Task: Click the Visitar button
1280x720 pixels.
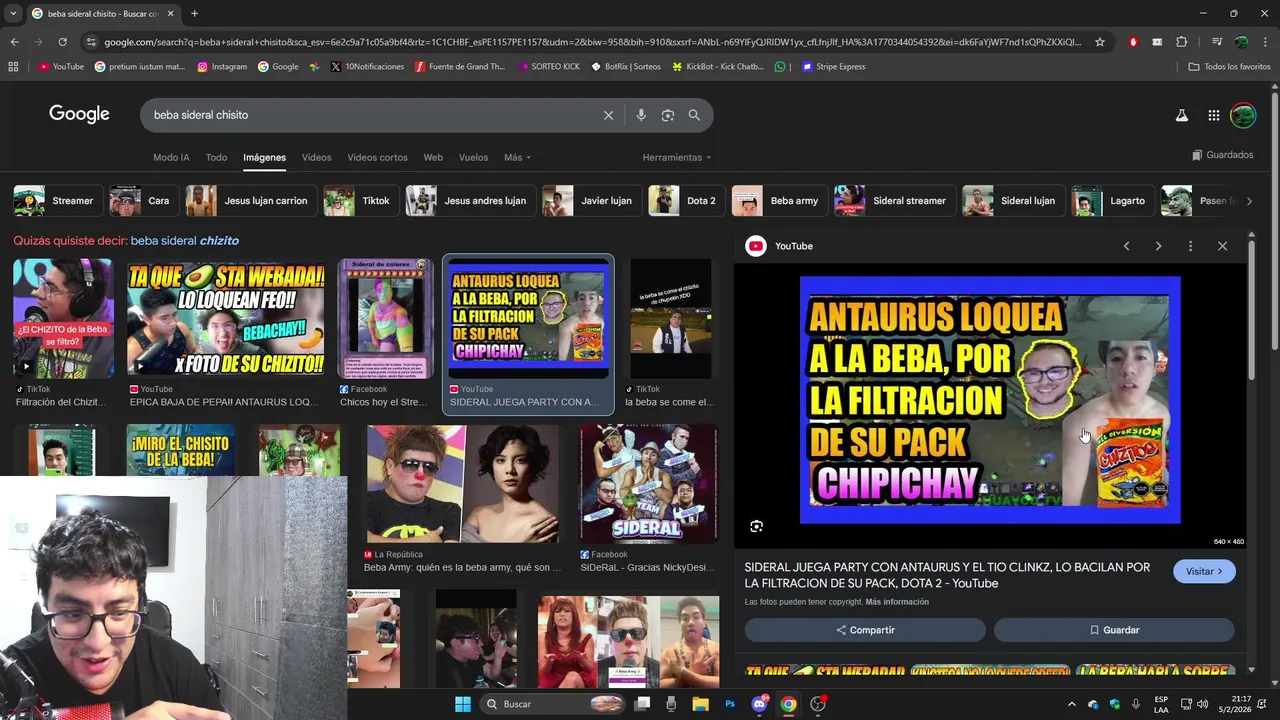Action: tap(1204, 571)
